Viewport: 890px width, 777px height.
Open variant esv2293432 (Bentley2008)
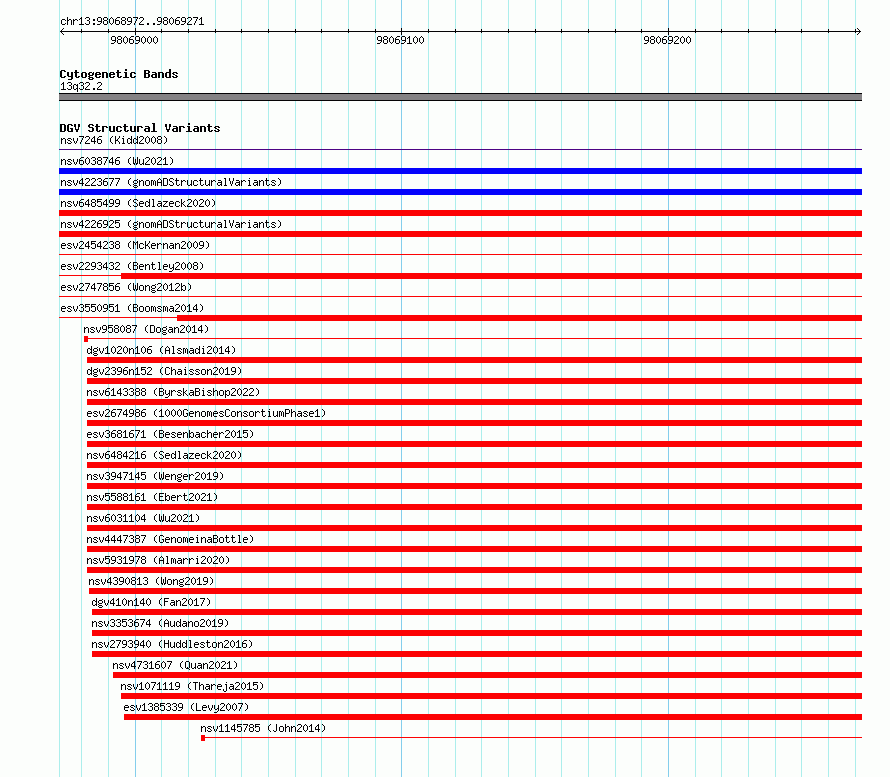coord(132,266)
